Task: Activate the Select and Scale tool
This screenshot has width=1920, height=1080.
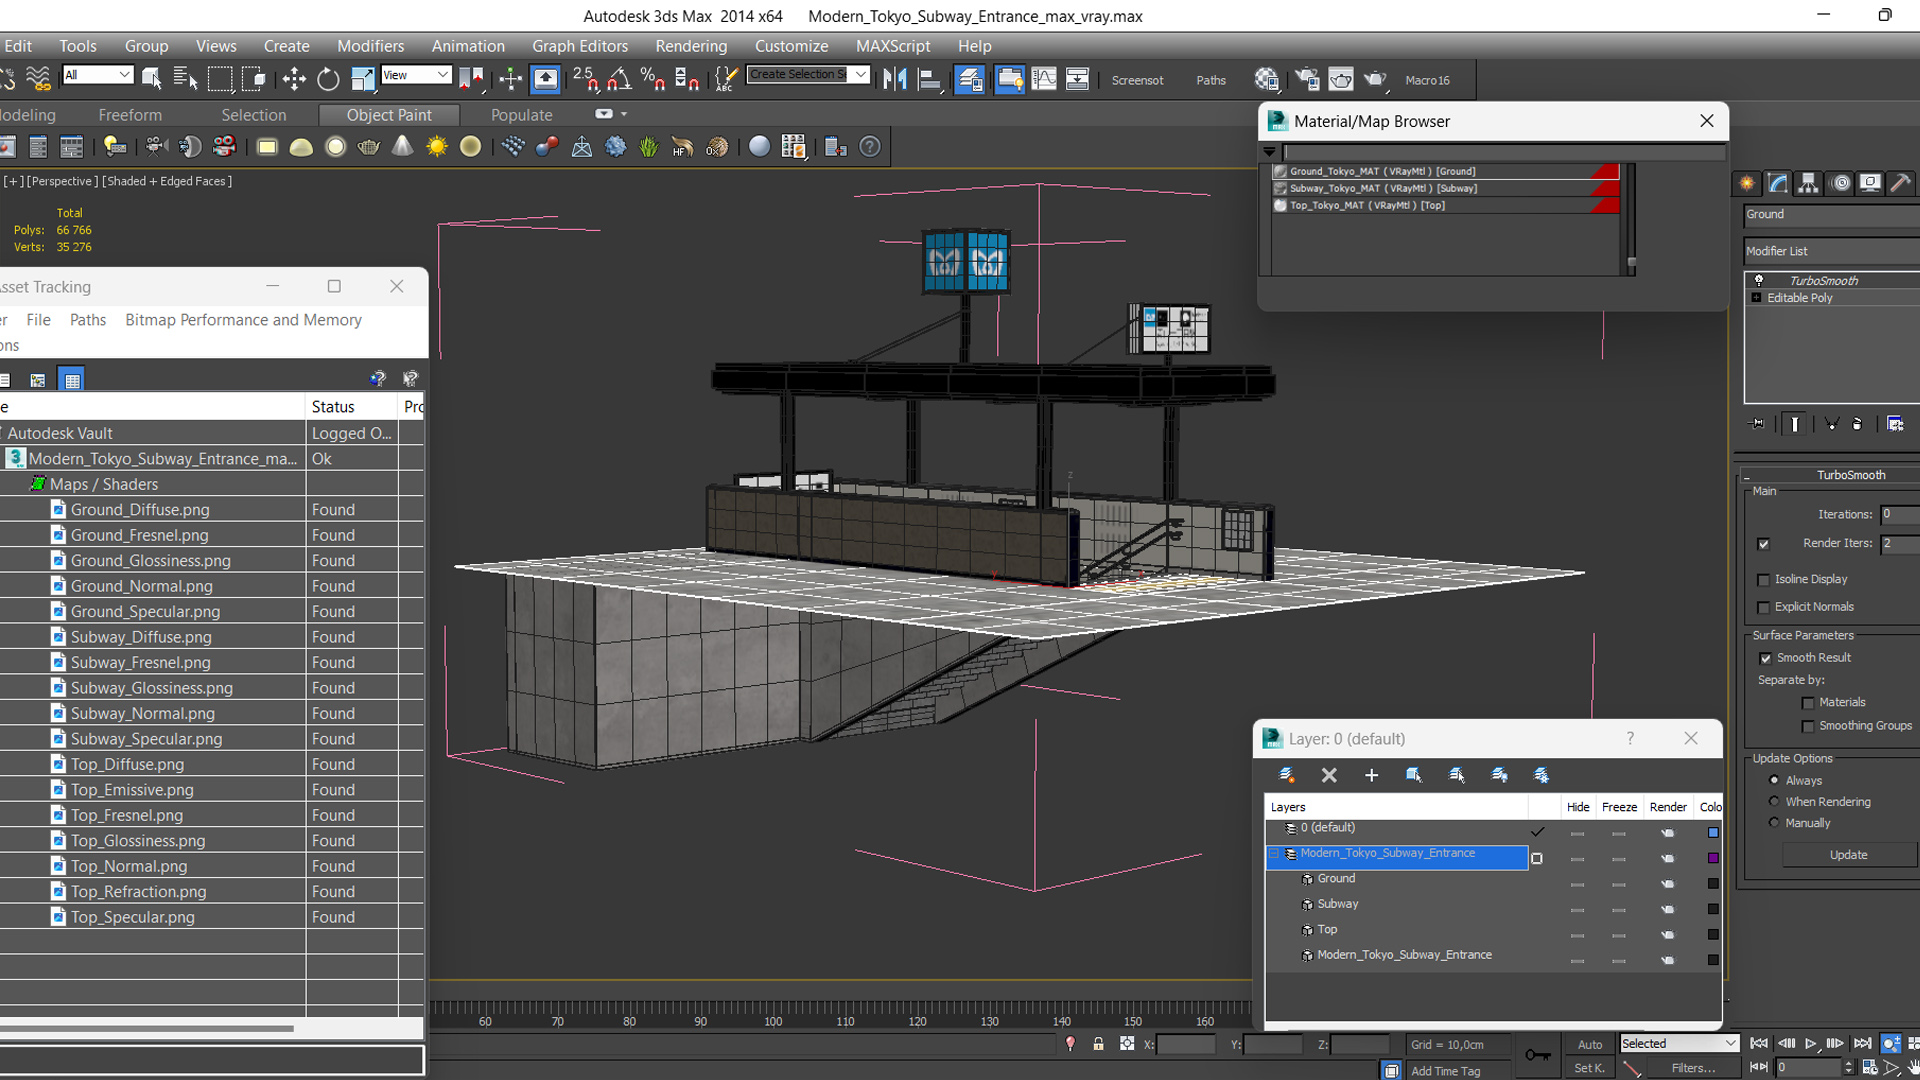Action: pyautogui.click(x=362, y=79)
